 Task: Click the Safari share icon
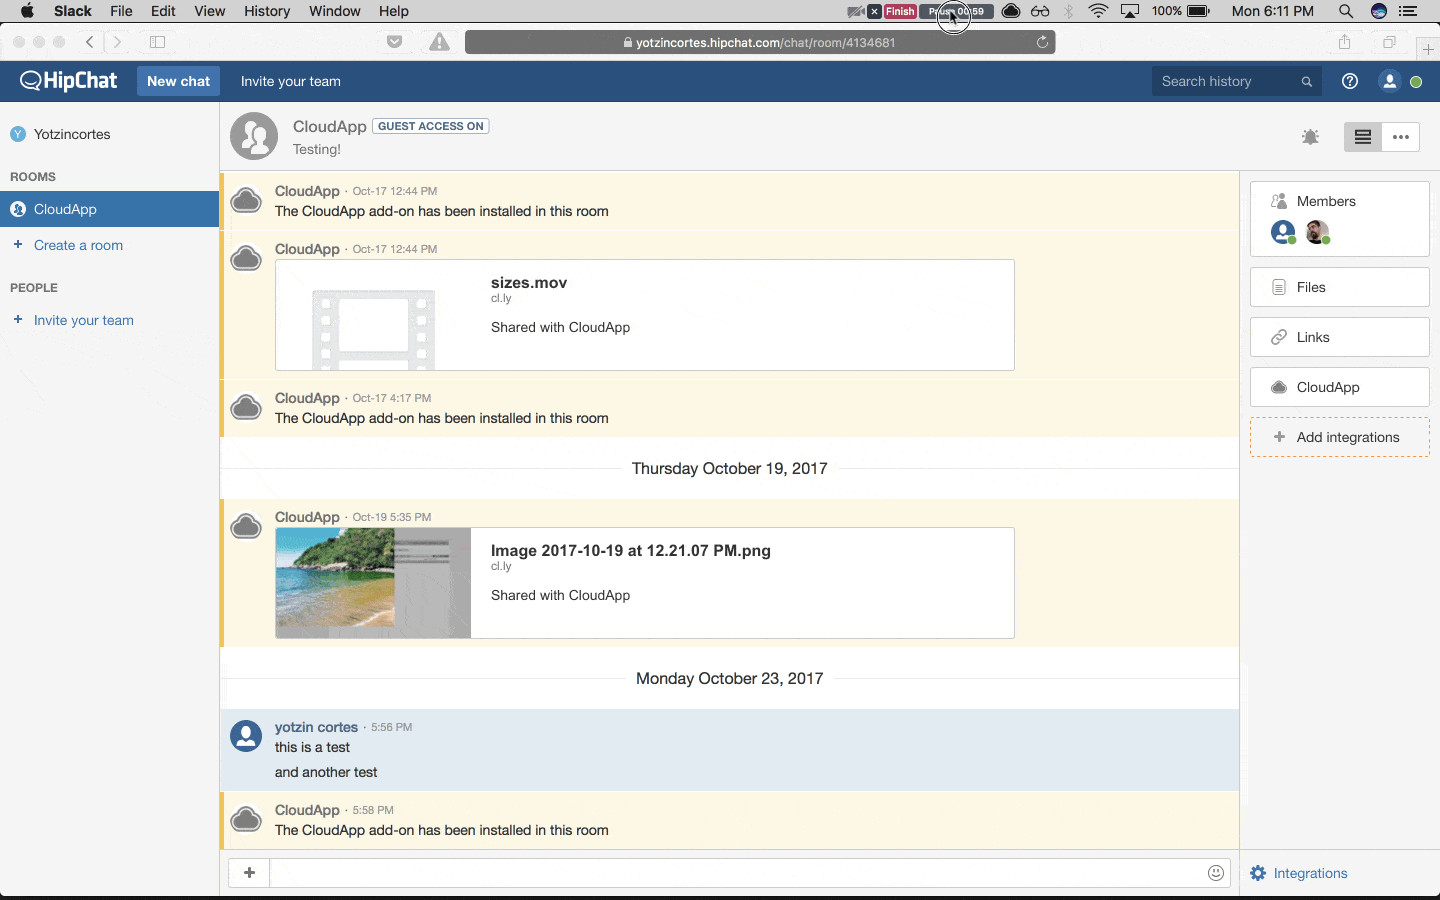[x=1345, y=42]
